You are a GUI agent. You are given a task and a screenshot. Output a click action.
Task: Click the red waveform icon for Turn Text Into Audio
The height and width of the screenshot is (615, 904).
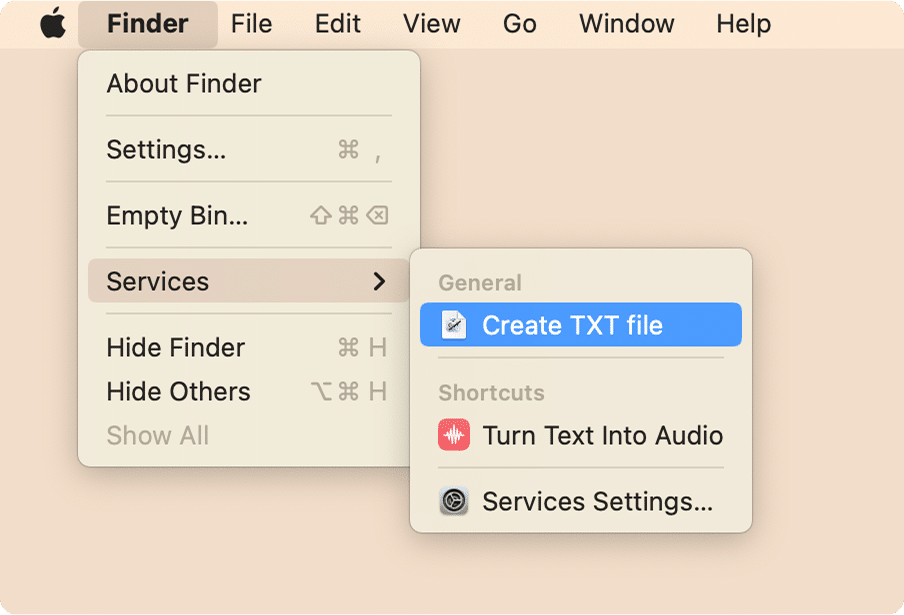(x=454, y=436)
